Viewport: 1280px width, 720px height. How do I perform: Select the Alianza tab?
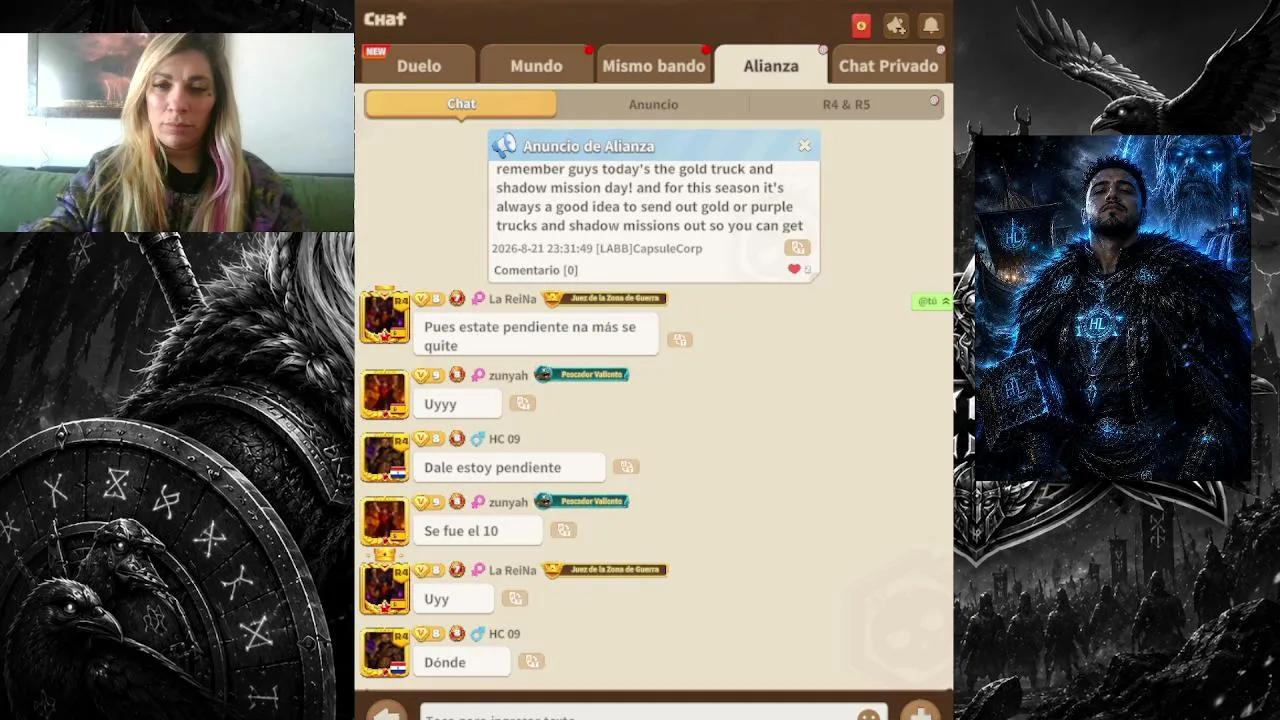[x=771, y=65]
